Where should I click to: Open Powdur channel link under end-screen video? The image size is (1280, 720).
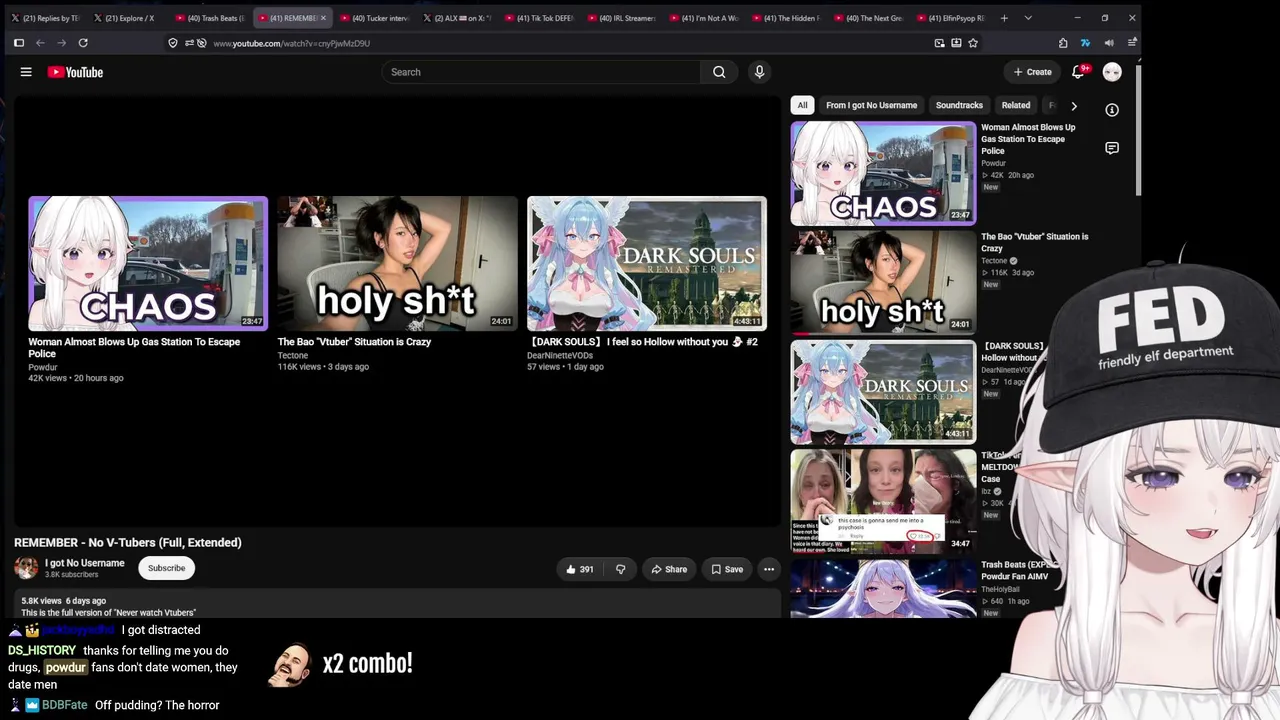coord(43,367)
